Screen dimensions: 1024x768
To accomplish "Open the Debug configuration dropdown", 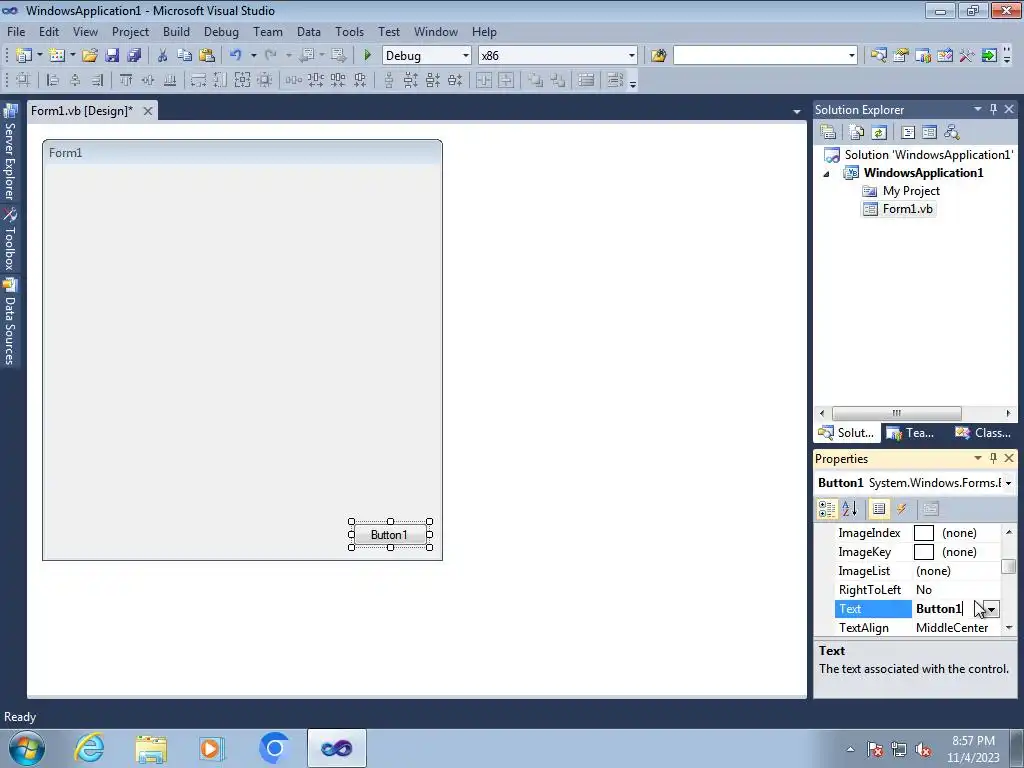I will 466,56.
